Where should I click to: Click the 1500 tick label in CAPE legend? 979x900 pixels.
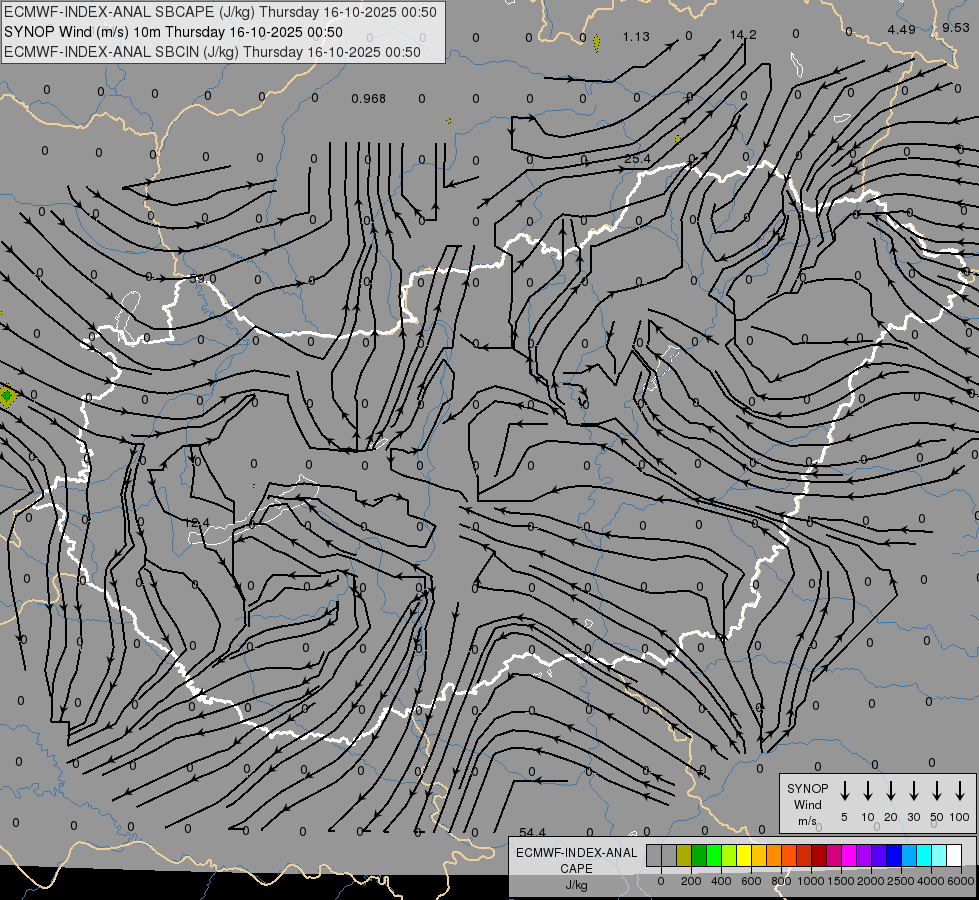tap(840, 881)
